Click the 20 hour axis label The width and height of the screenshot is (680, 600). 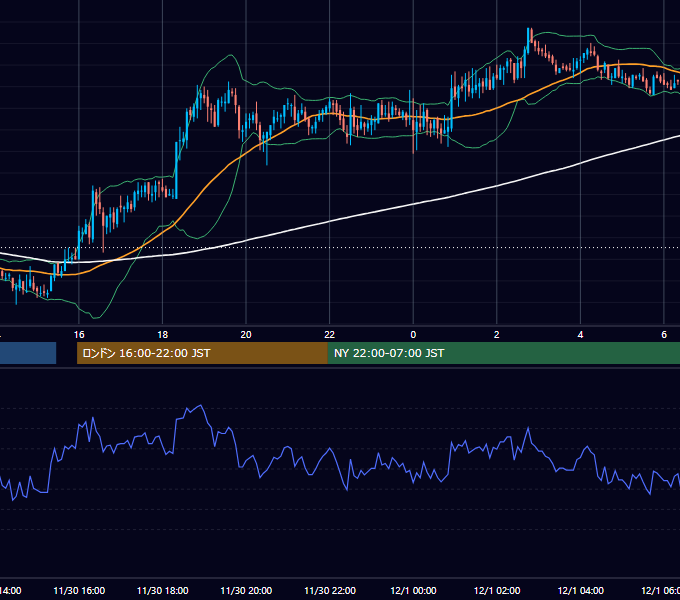pyautogui.click(x=246, y=335)
